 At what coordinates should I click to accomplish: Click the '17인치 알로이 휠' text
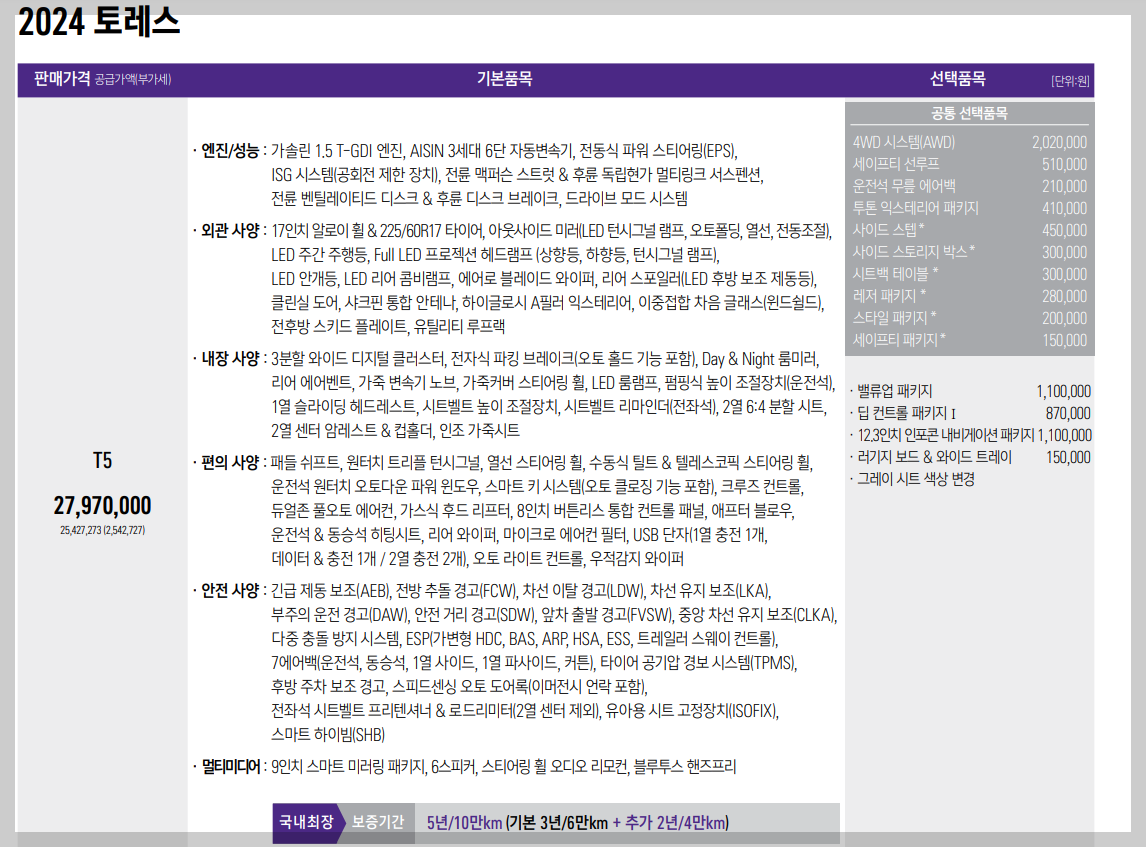(x=318, y=230)
